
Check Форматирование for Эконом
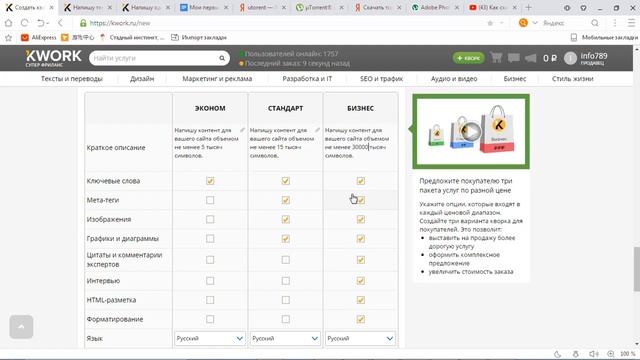tap(210, 319)
